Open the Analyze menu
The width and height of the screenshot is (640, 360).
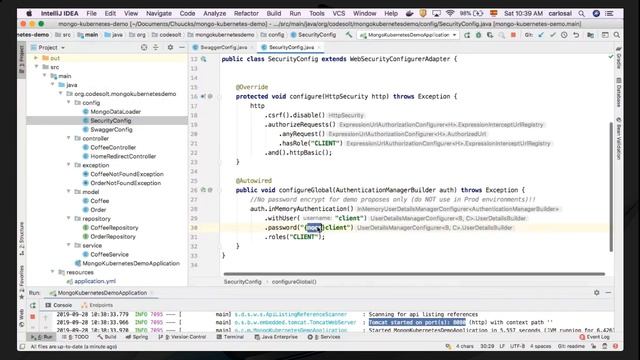tap(215, 13)
